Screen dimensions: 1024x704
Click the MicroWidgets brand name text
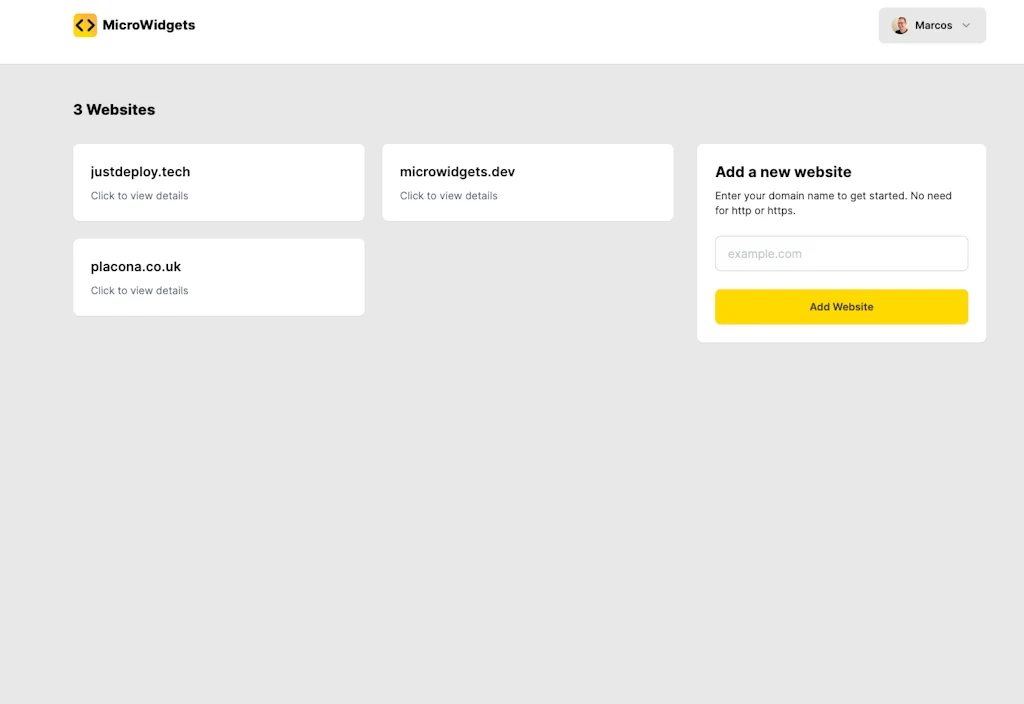[x=148, y=25]
